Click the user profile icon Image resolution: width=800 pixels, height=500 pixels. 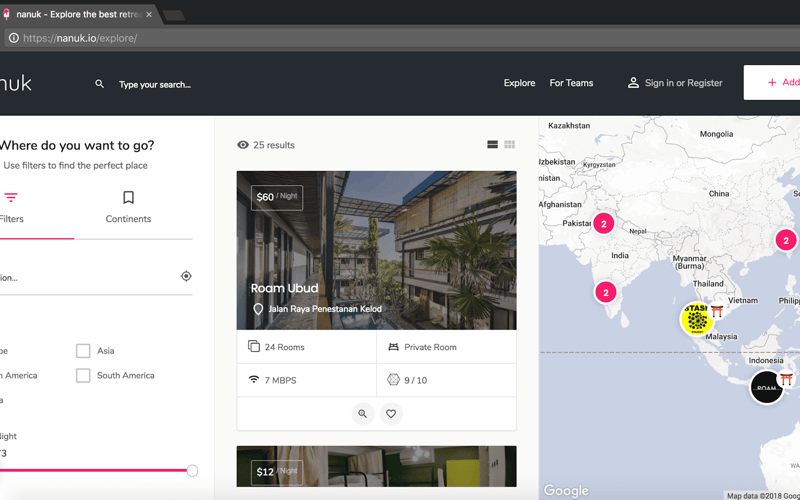point(633,83)
